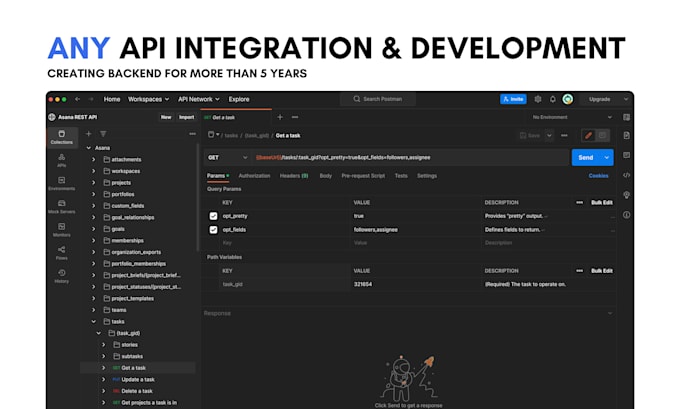Click the comment mode icon
This screenshot has height=409, width=680.
602,136
